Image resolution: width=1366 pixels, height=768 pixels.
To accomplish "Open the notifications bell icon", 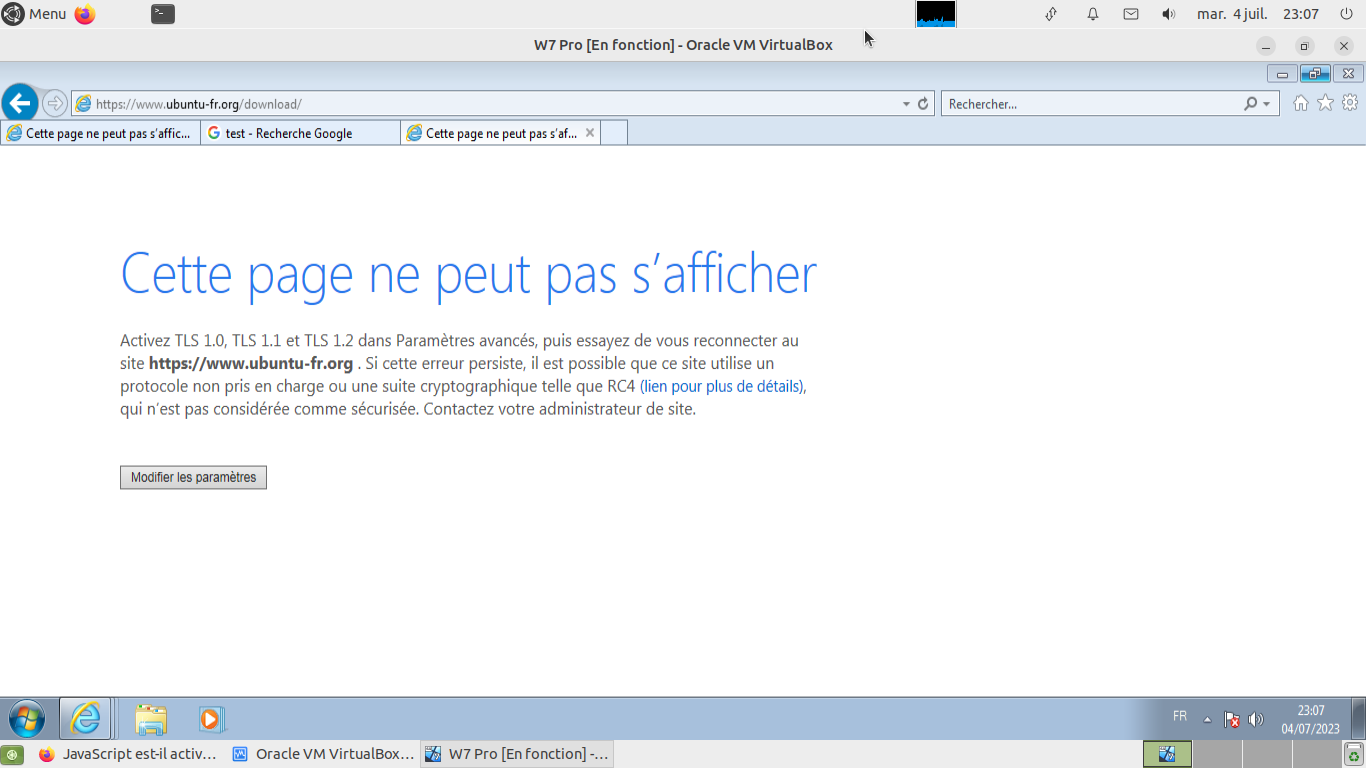I will pos(1093,14).
